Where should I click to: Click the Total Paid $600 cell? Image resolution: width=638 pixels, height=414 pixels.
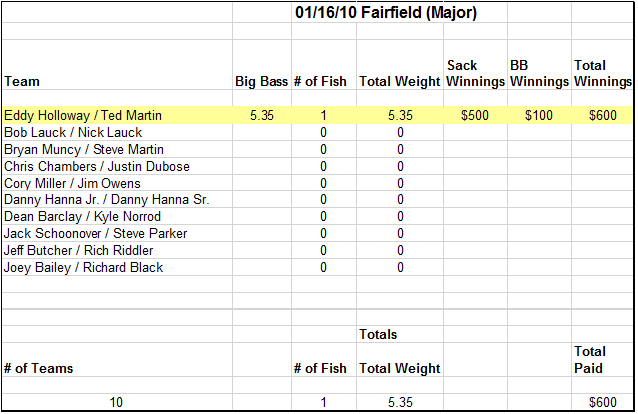click(603, 403)
